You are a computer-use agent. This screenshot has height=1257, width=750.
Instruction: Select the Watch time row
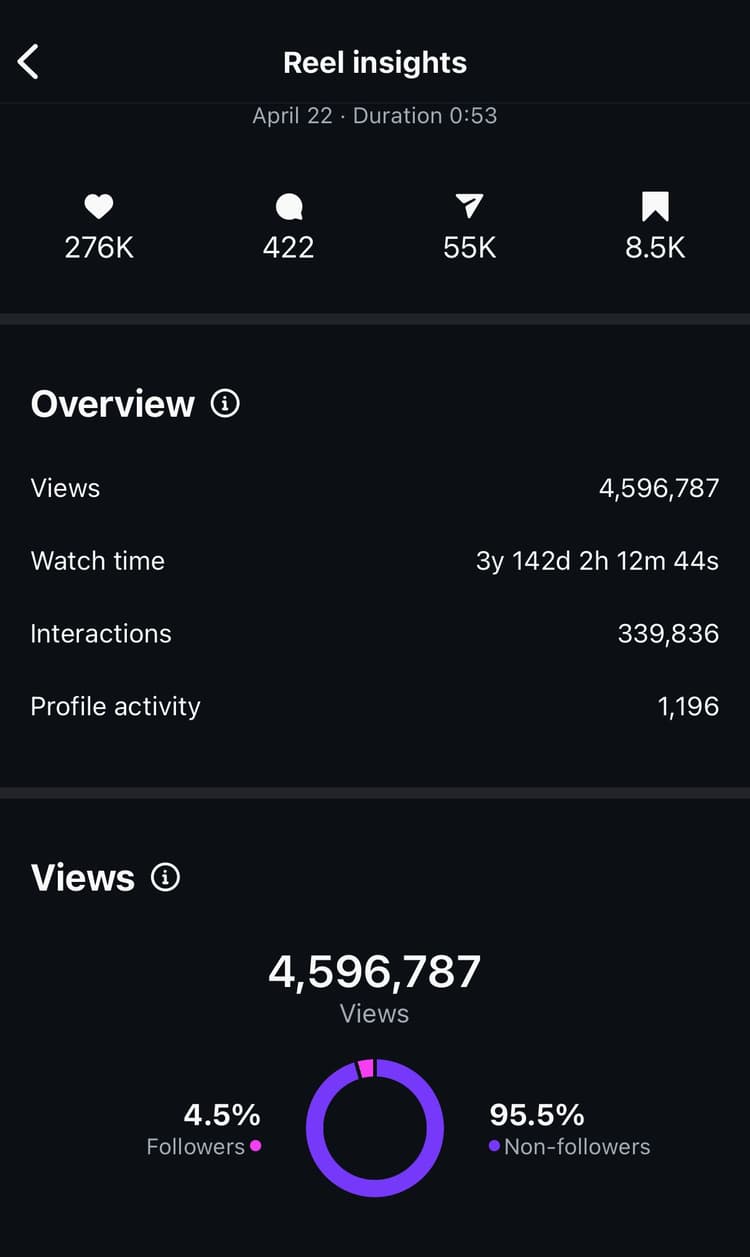pyautogui.click(x=374, y=561)
